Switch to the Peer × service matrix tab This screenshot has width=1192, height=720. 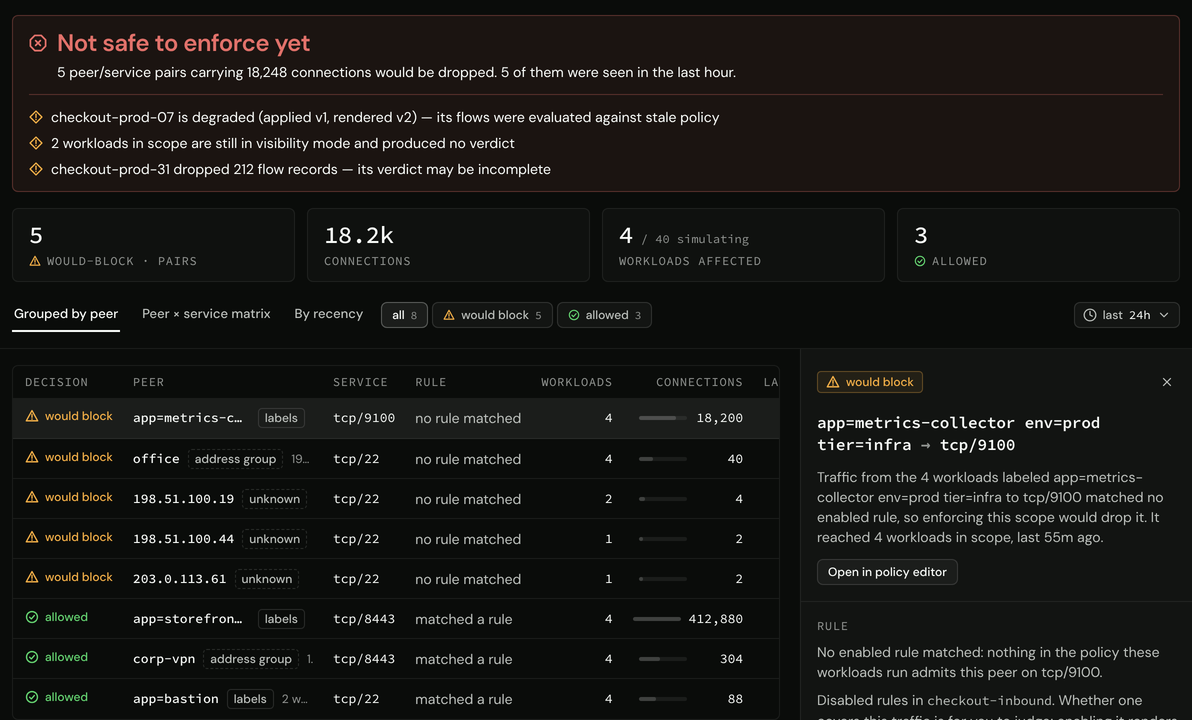(206, 314)
